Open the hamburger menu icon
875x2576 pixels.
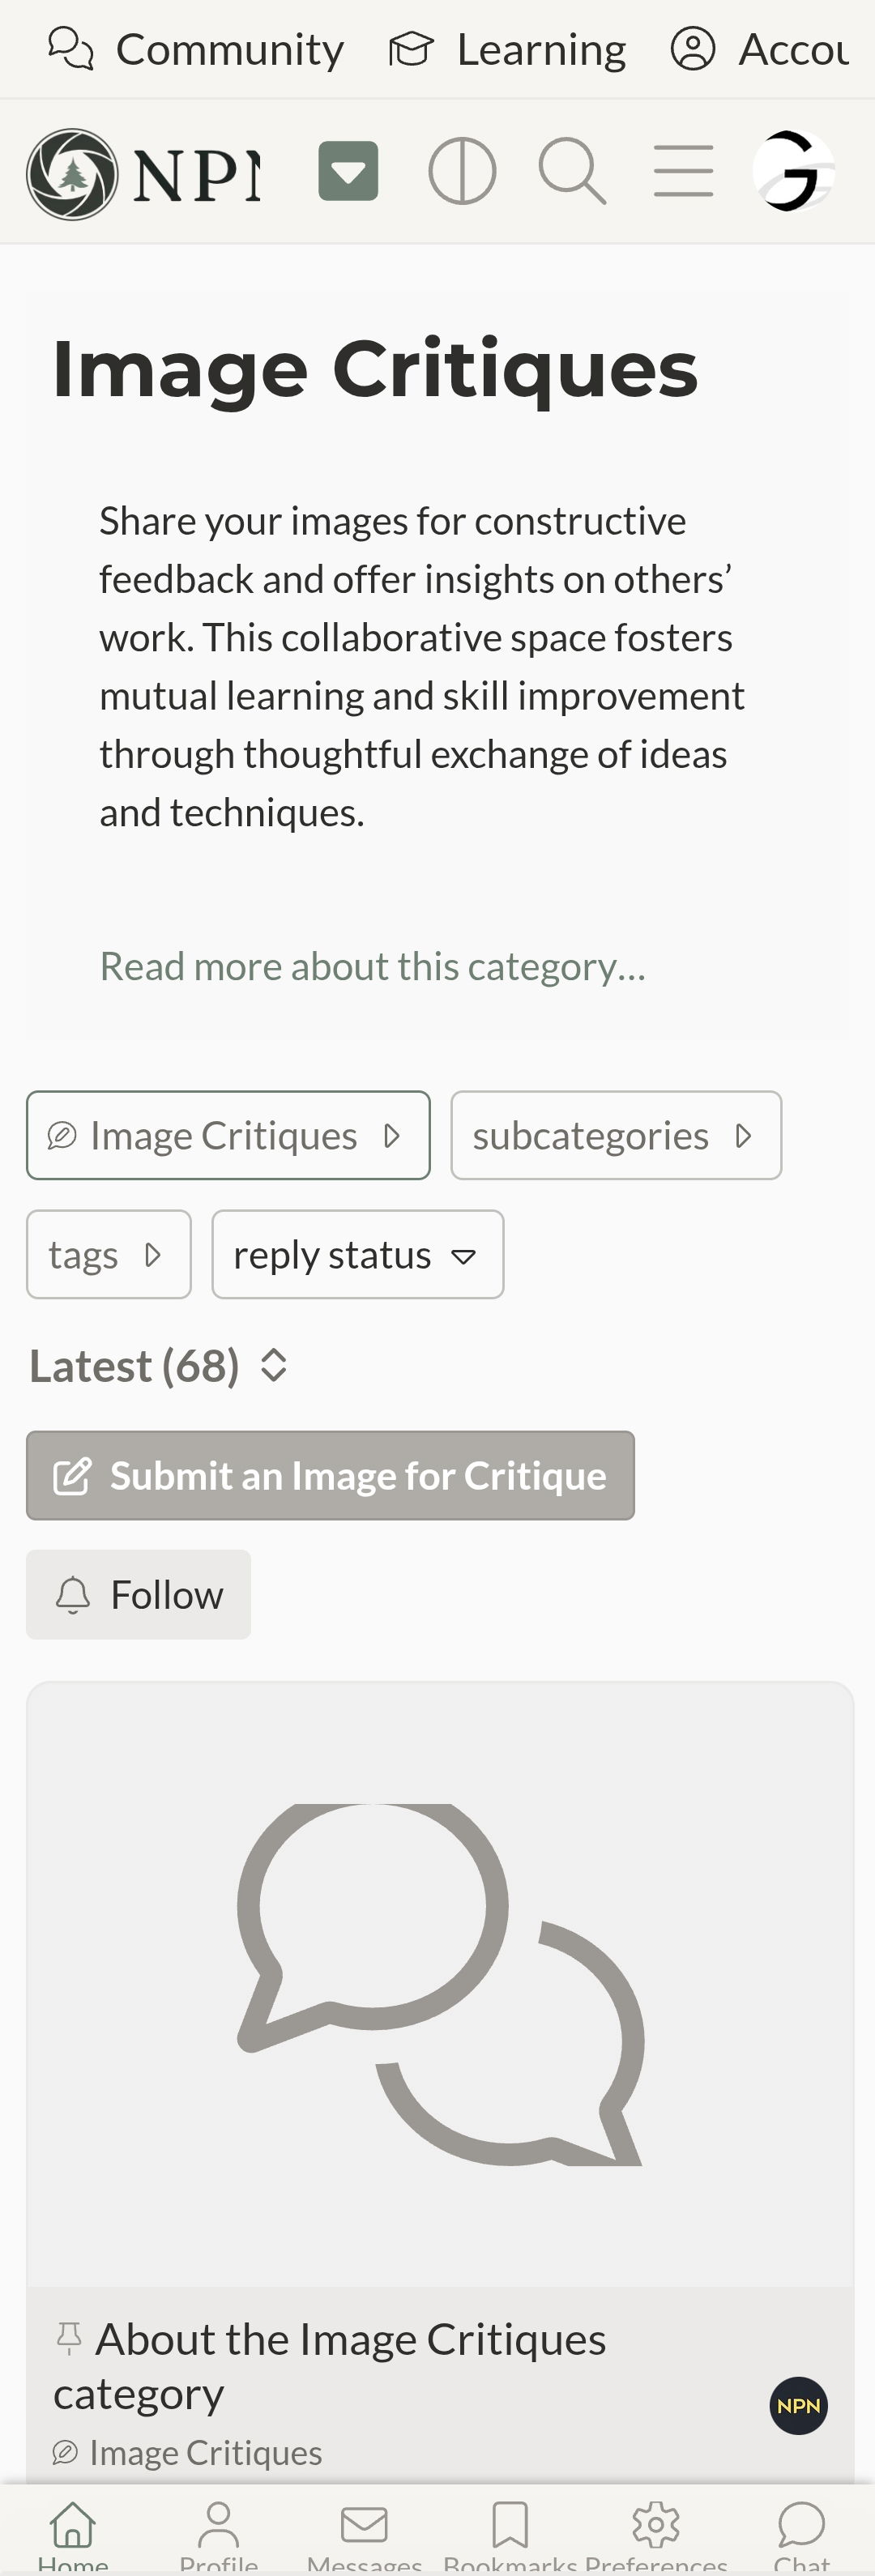click(683, 171)
